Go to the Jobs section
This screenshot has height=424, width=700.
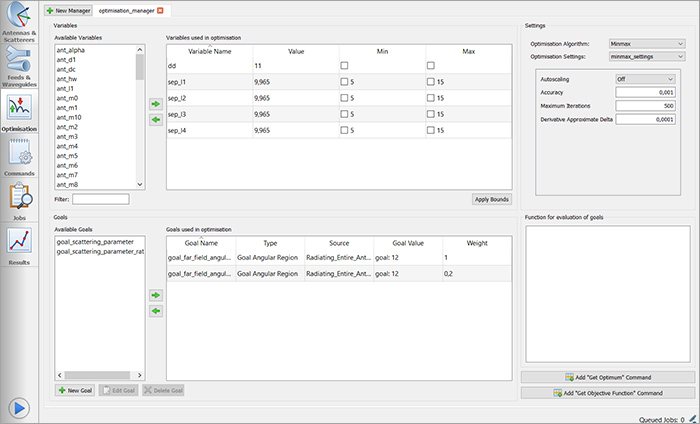[x=20, y=200]
